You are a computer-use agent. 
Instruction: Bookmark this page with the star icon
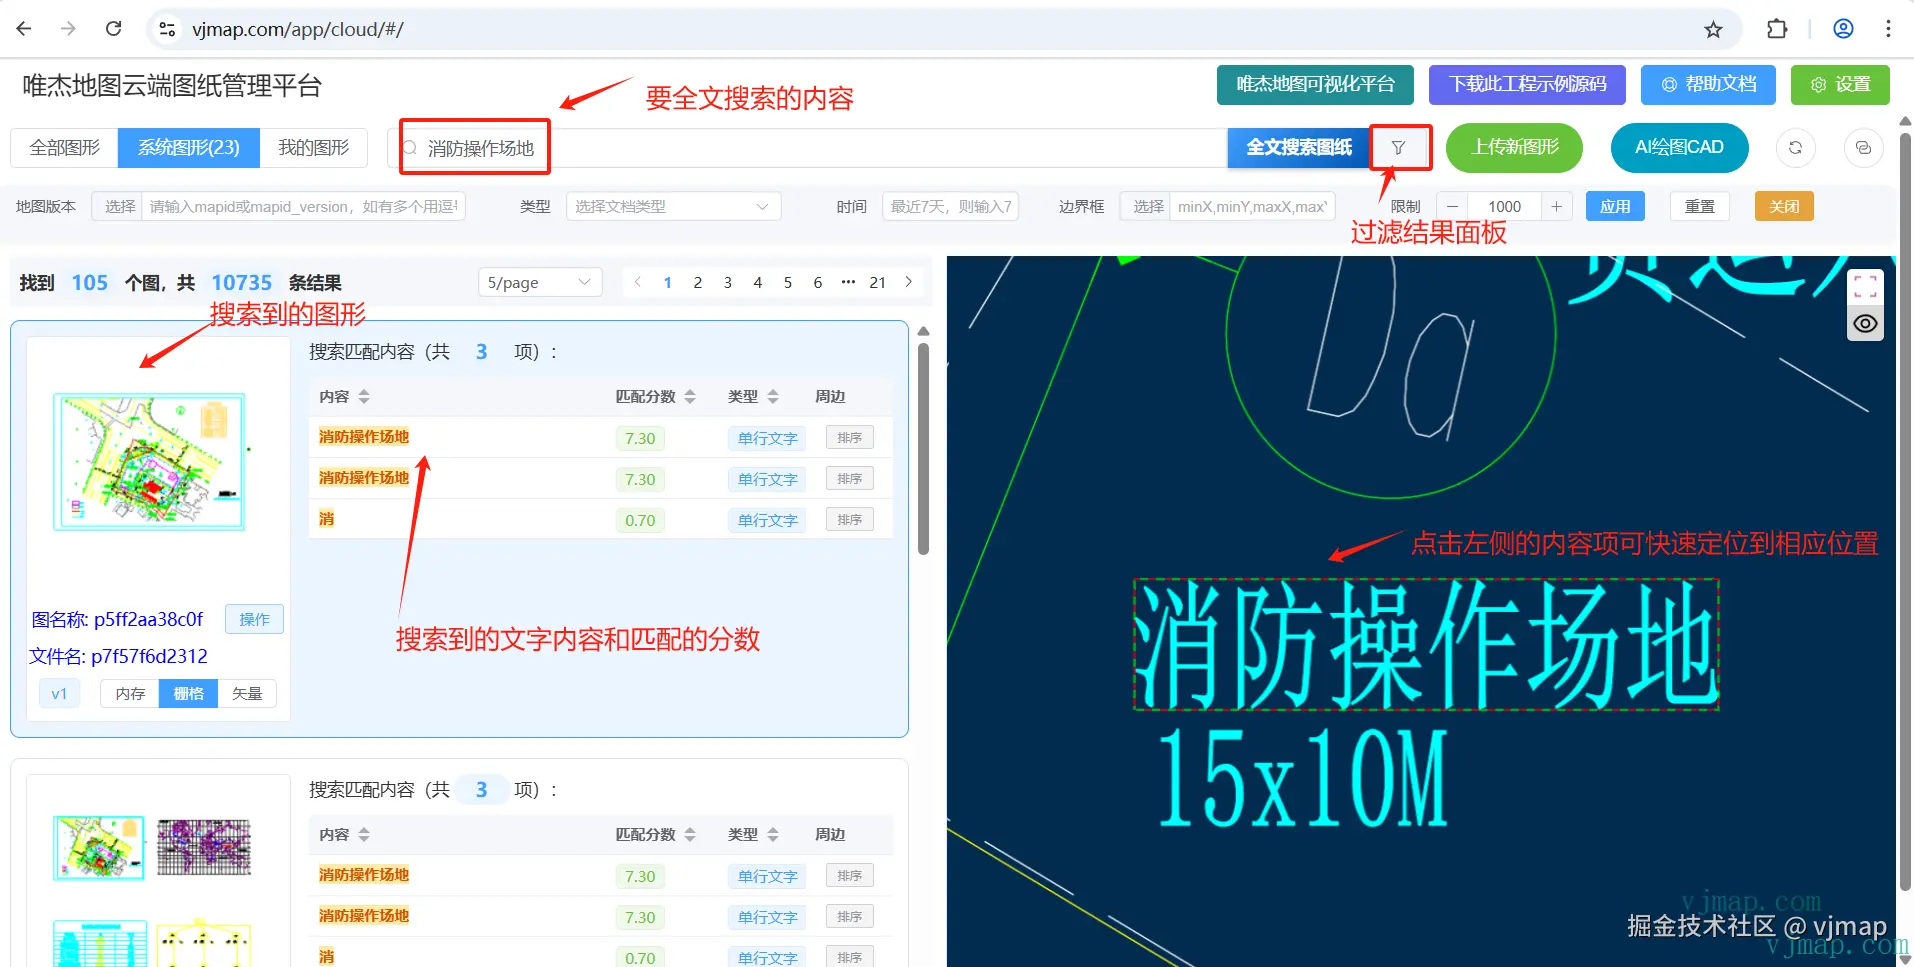(1713, 29)
